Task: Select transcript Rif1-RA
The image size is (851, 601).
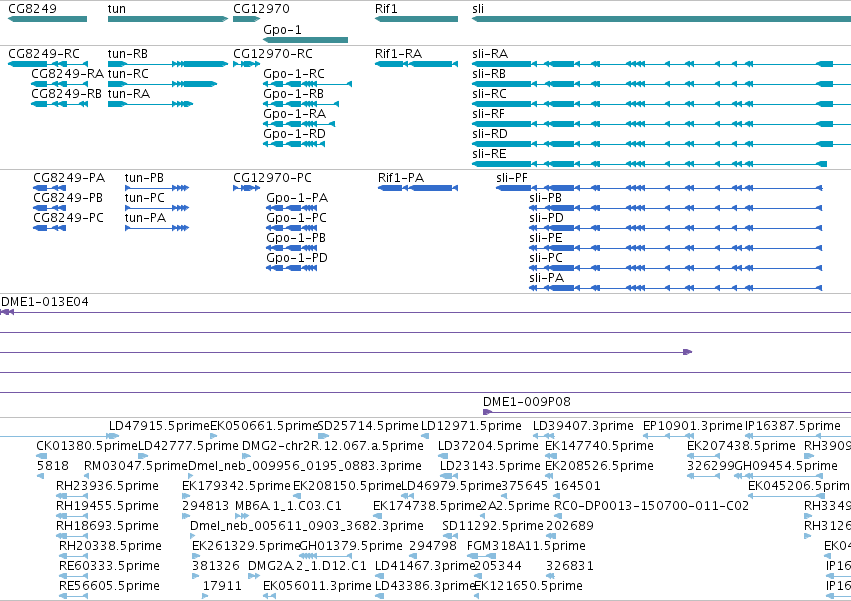Action: (x=416, y=64)
